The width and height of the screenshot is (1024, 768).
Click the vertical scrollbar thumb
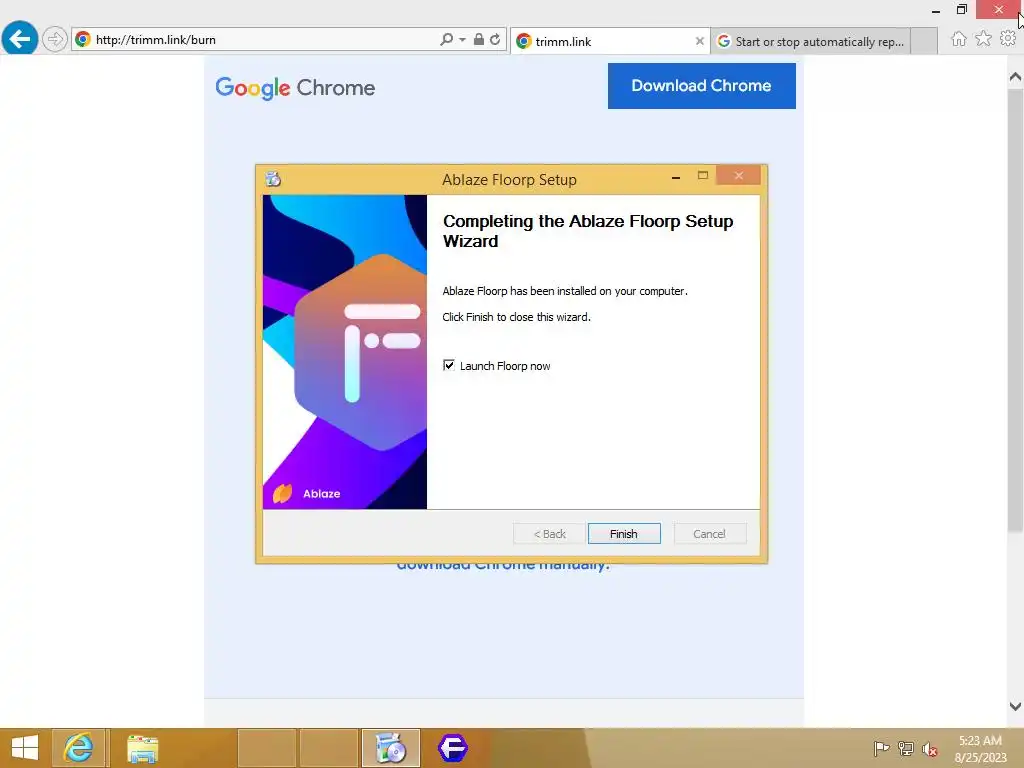click(x=1015, y=310)
